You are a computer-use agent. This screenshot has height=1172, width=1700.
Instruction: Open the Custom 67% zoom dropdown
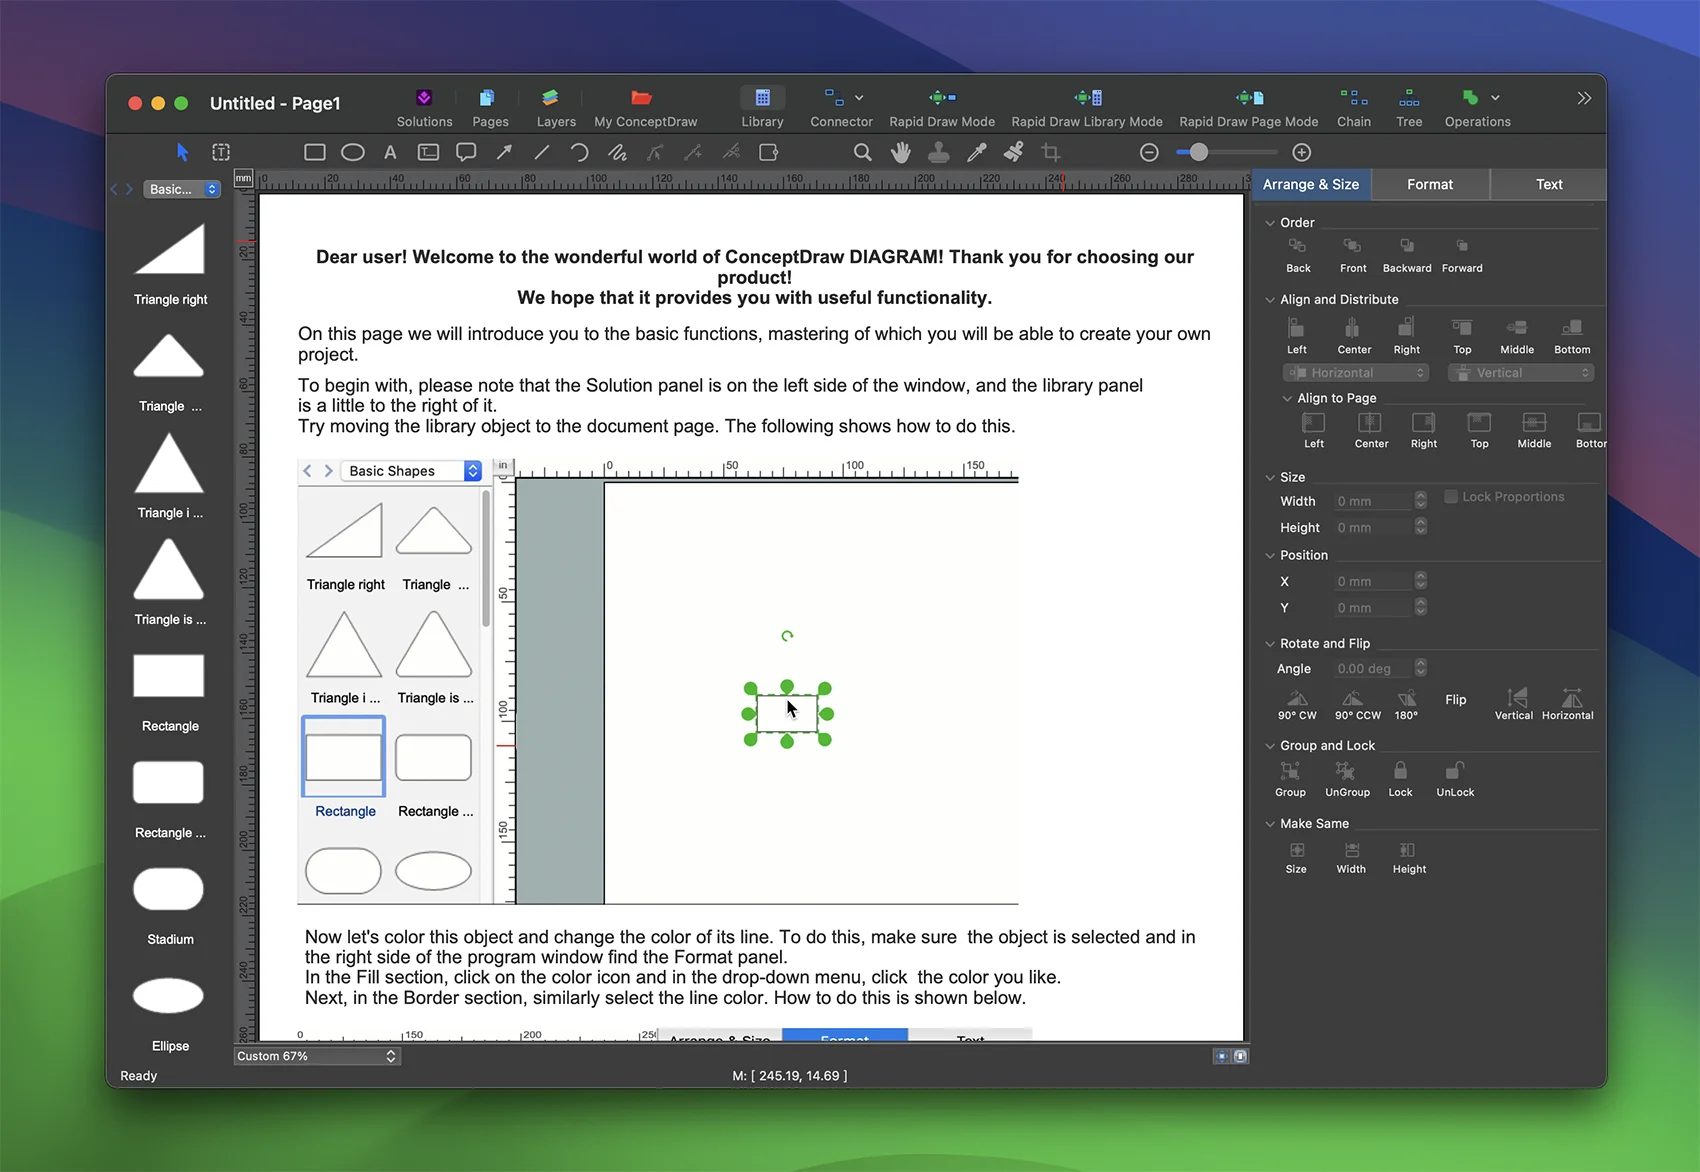pos(317,1056)
